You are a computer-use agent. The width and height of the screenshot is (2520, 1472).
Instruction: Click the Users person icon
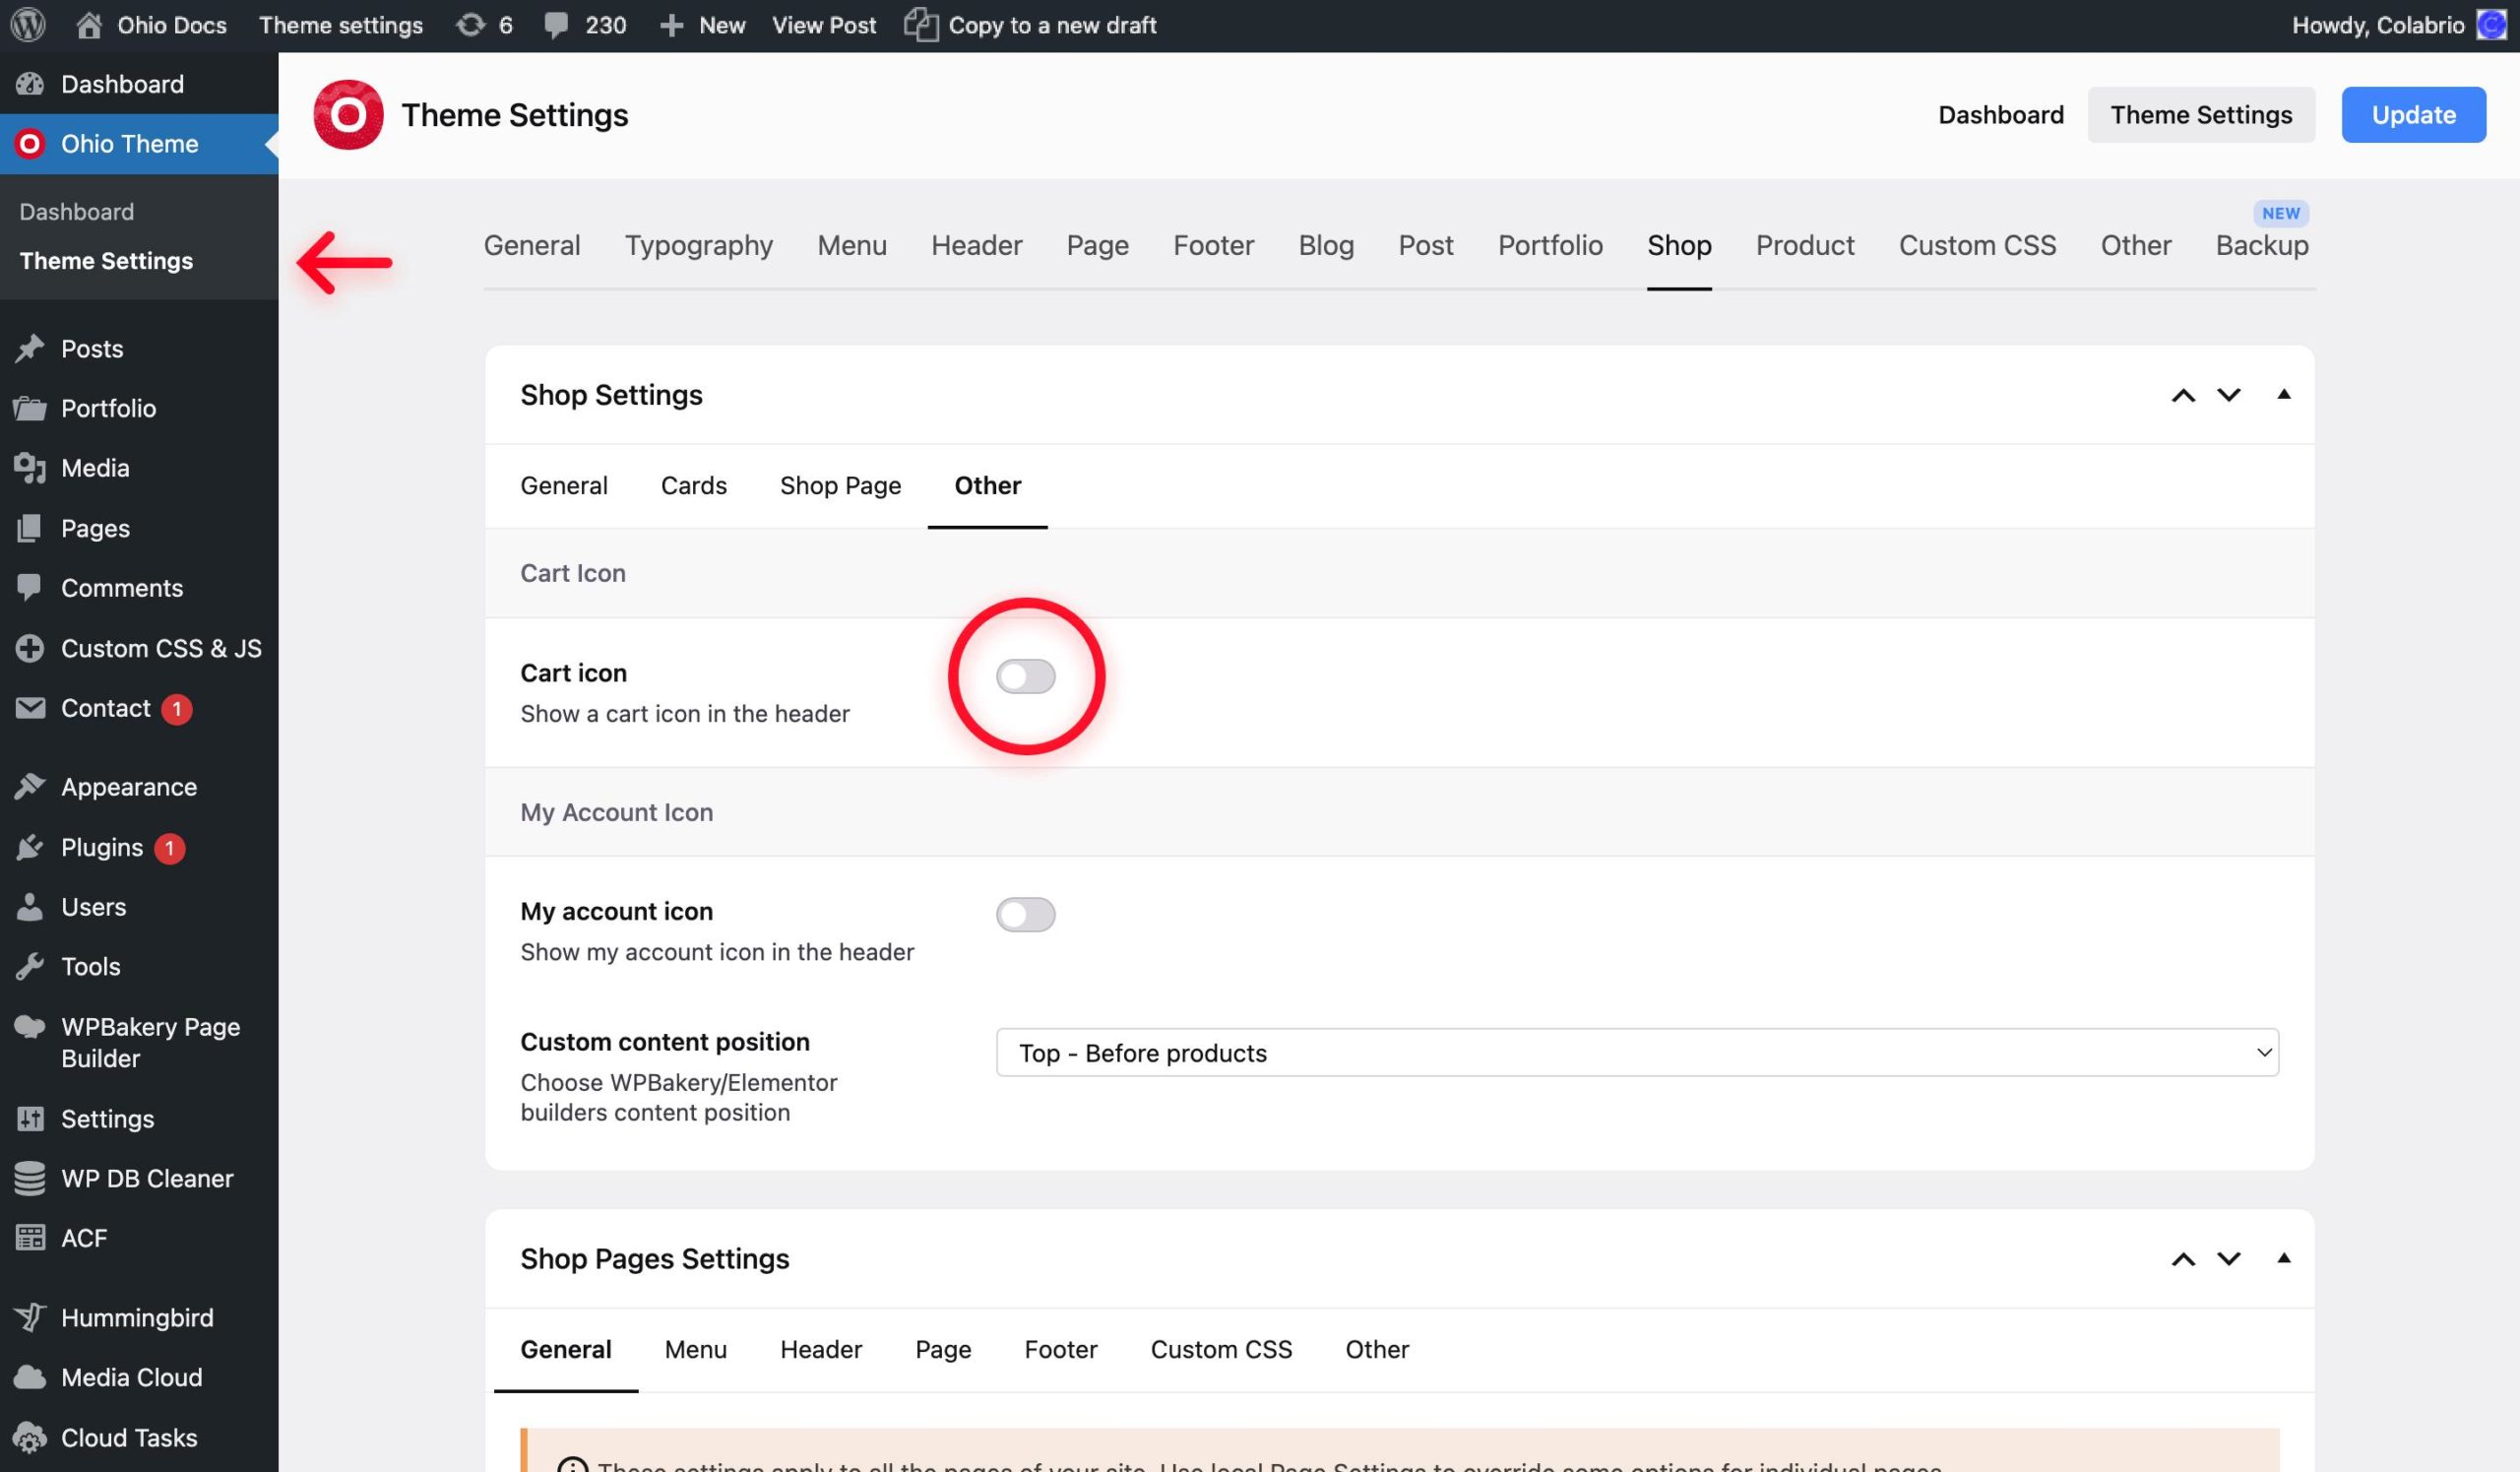[30, 907]
